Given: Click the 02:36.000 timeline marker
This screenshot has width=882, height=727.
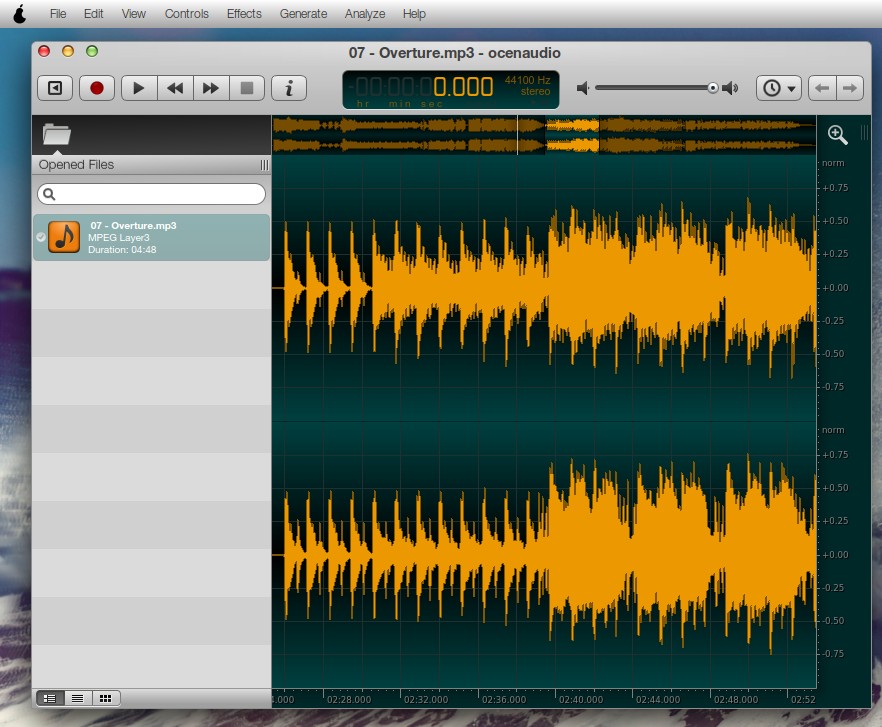Looking at the screenshot, I should pos(504,699).
